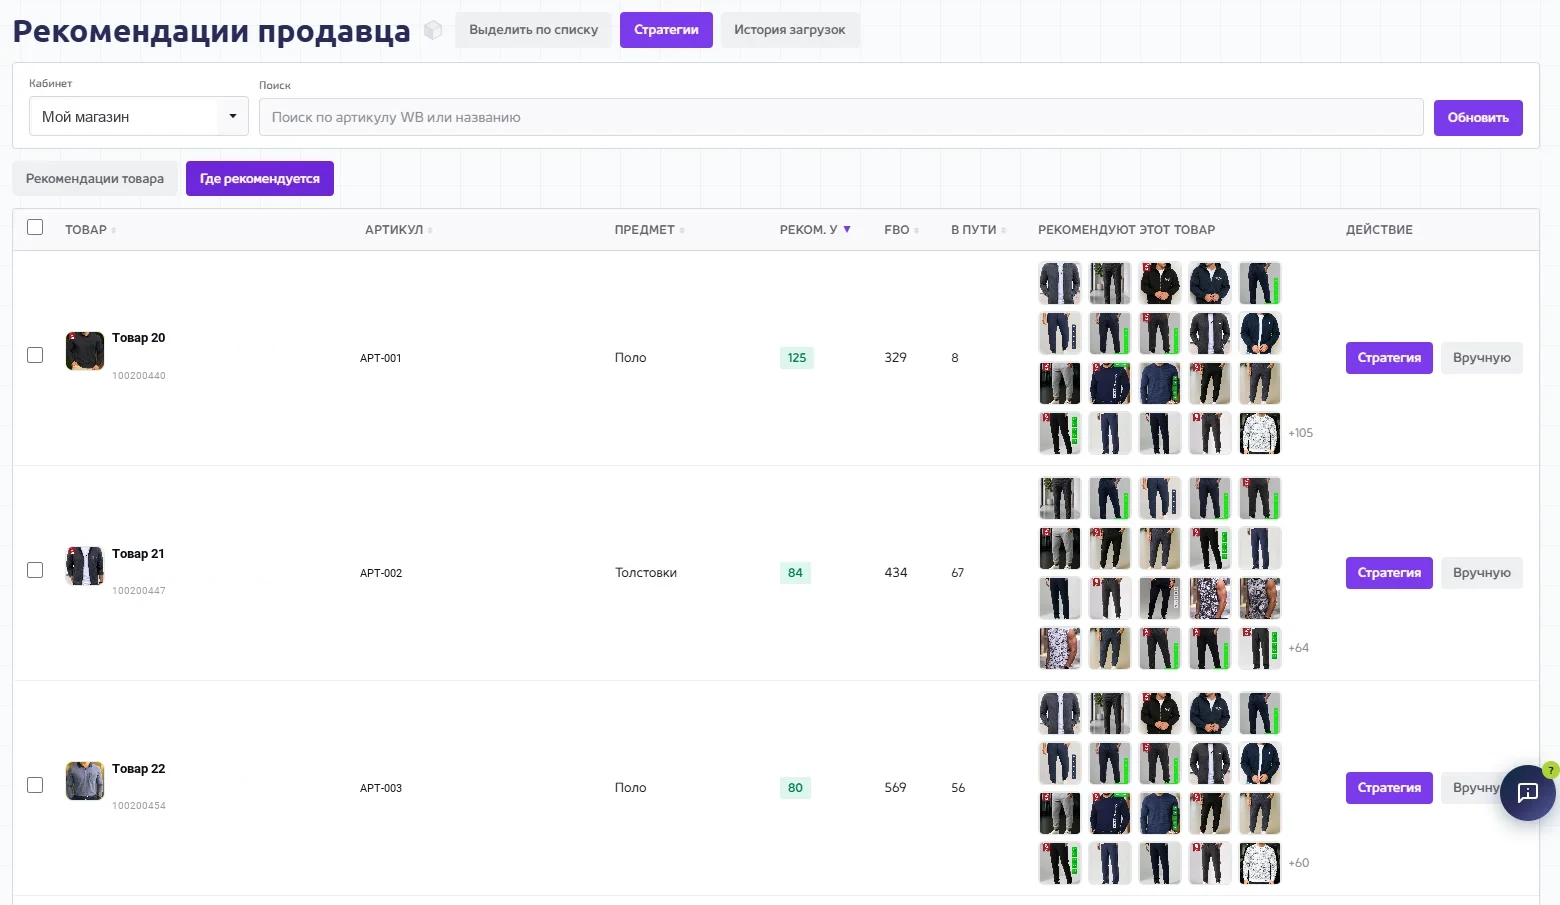Sort by FBO column sort icon

coord(916,231)
